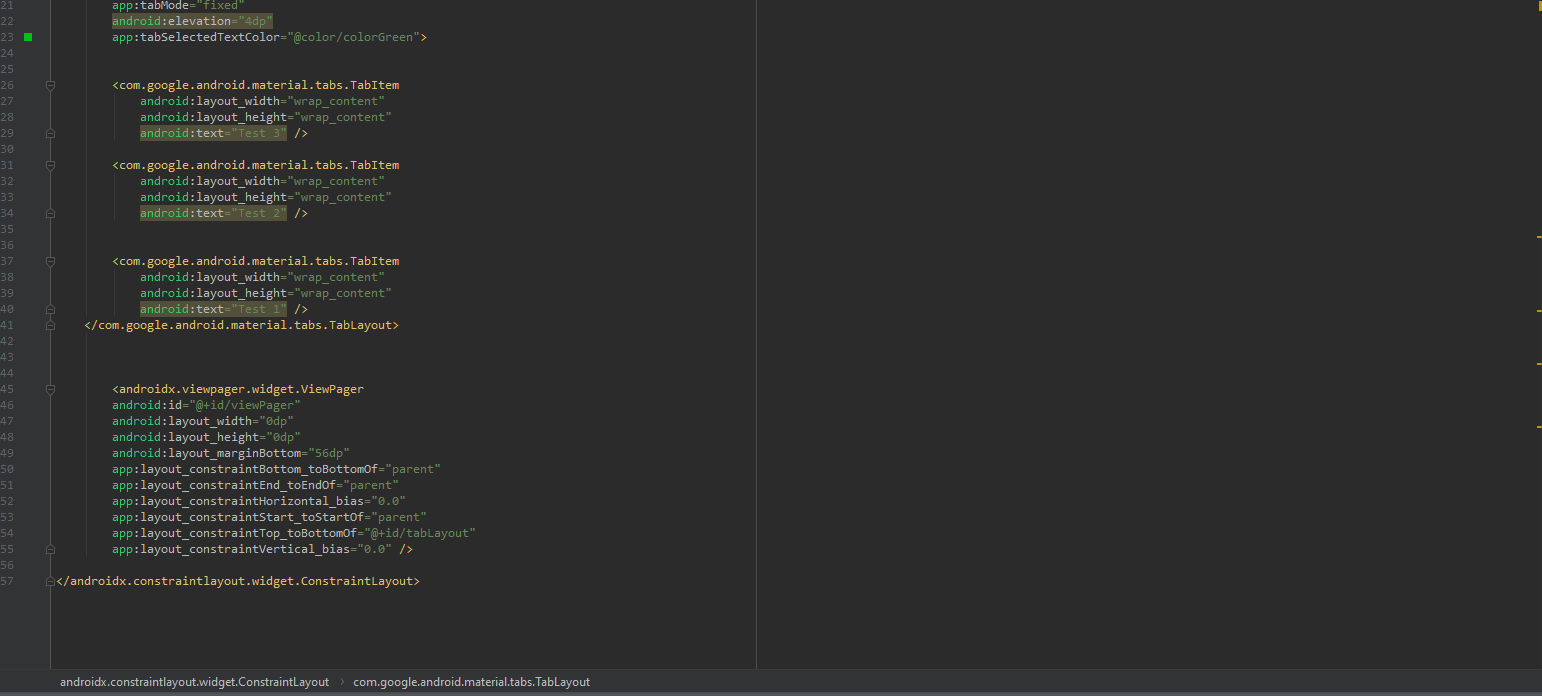Screen dimensions: 1542x696
Task: Click the yellow inspection status indicator
Action: tap(1539, 6)
